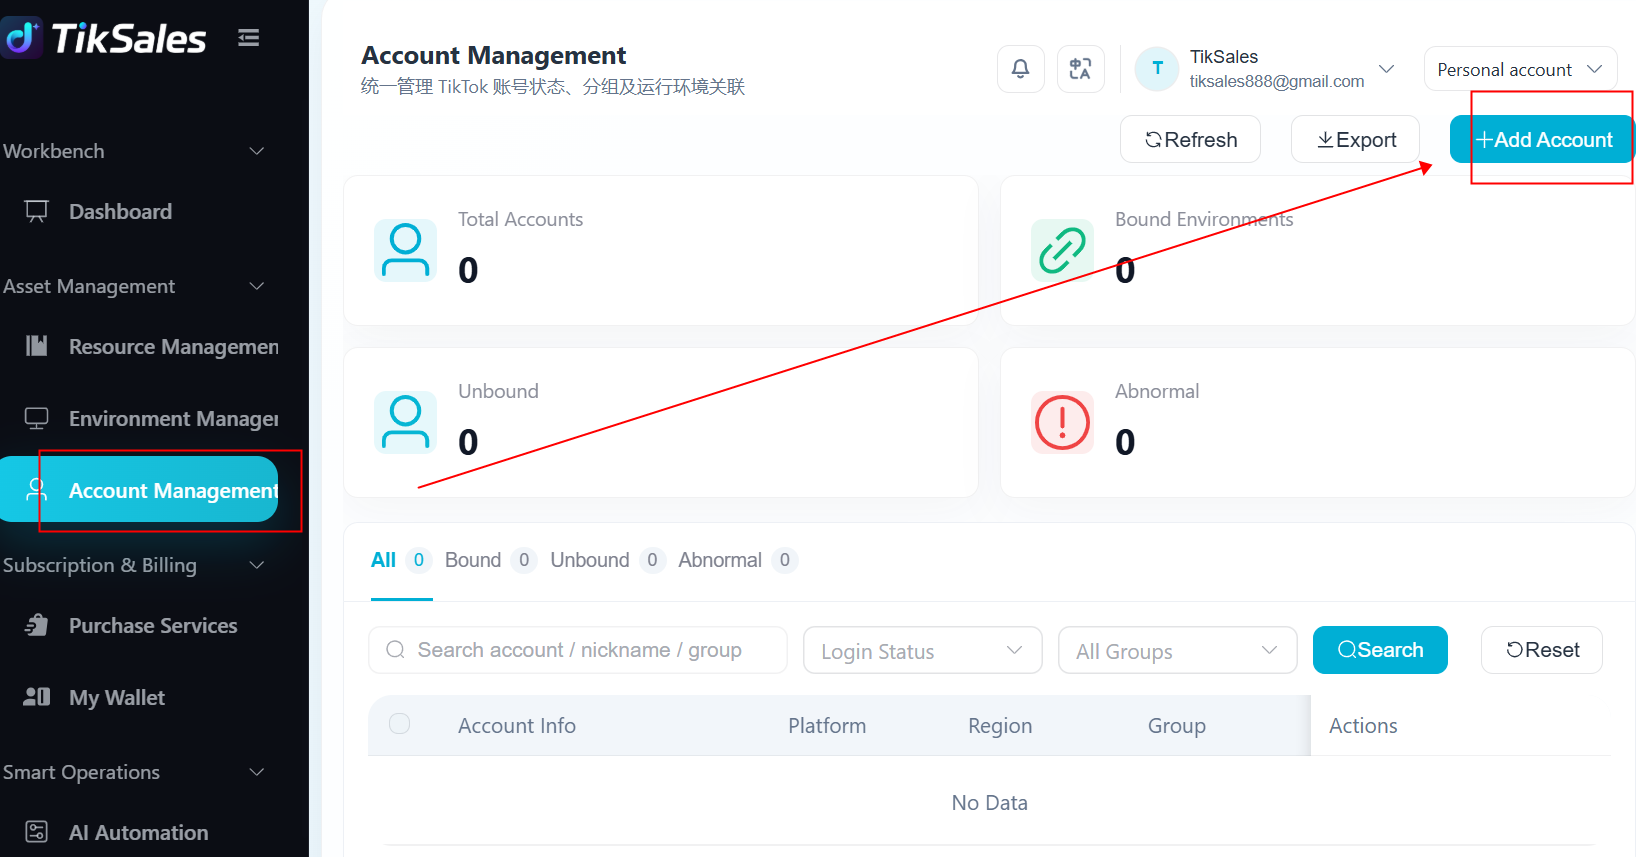The width and height of the screenshot is (1636, 857).
Task: Click the Search account input field
Action: click(x=577, y=650)
